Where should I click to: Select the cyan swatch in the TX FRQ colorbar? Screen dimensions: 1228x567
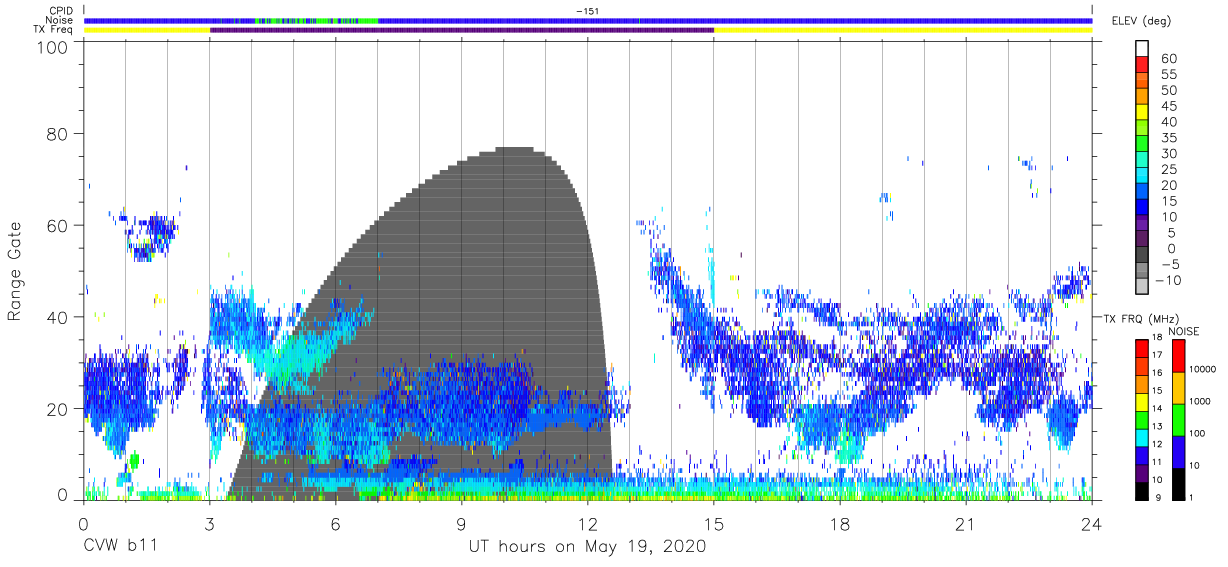(1141, 437)
